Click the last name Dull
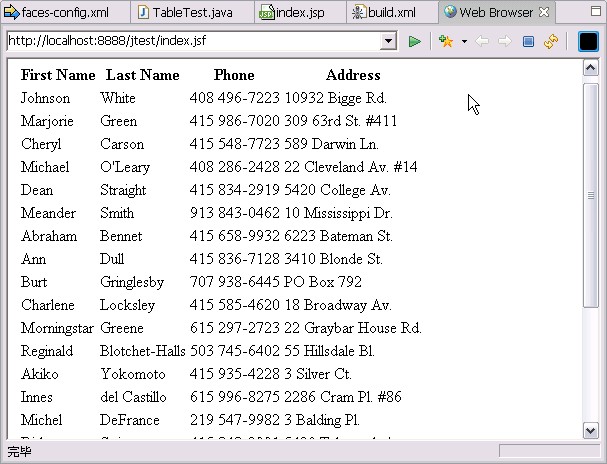The width and height of the screenshot is (607, 464). coord(112,259)
